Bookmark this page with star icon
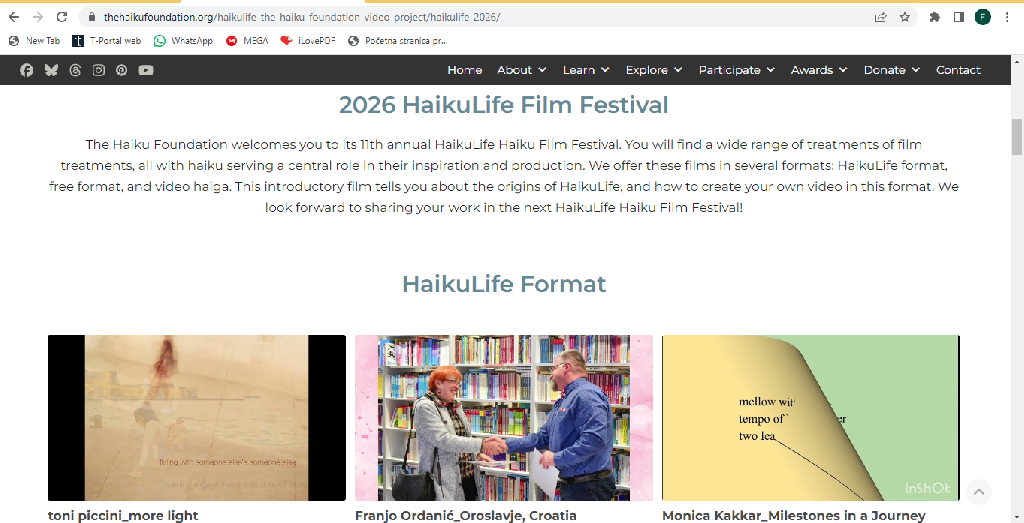Image resolution: width=1024 pixels, height=523 pixels. click(904, 17)
